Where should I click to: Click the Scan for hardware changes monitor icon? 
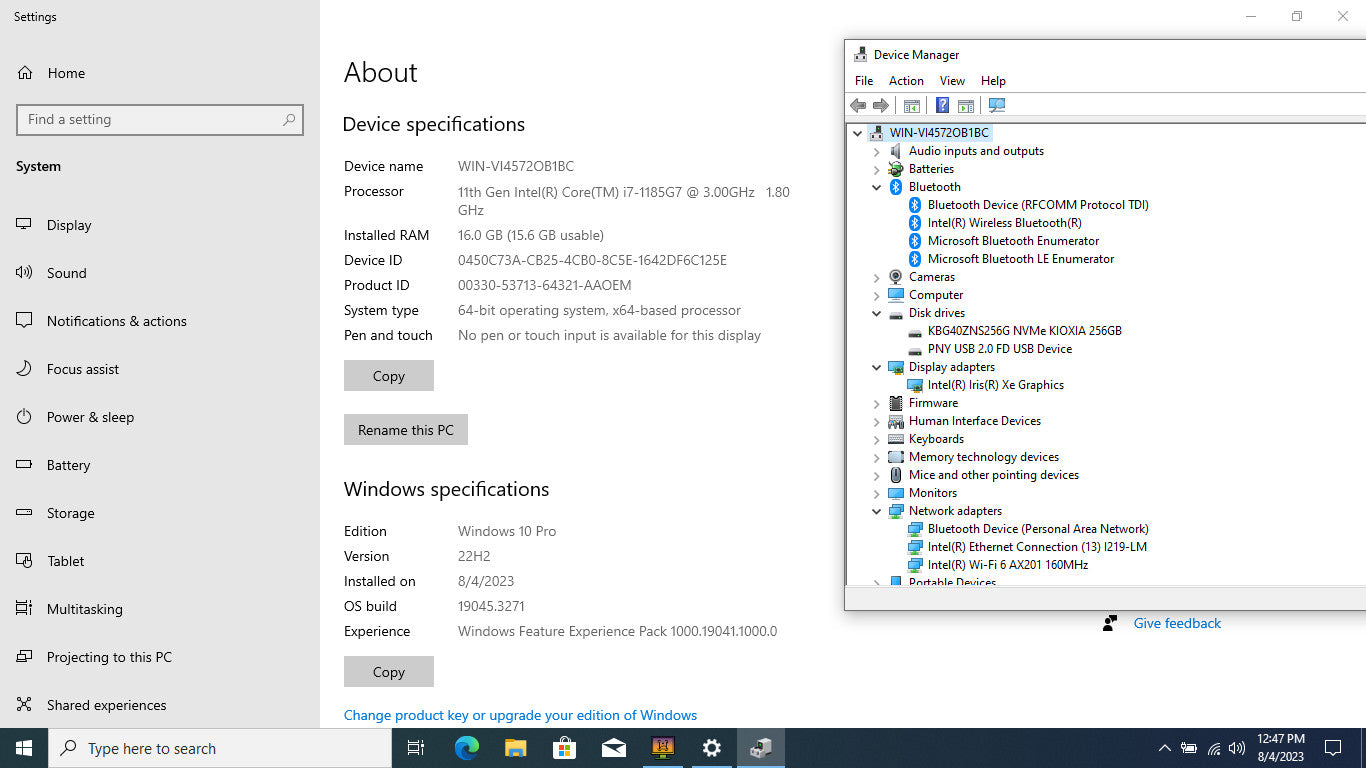(x=997, y=105)
